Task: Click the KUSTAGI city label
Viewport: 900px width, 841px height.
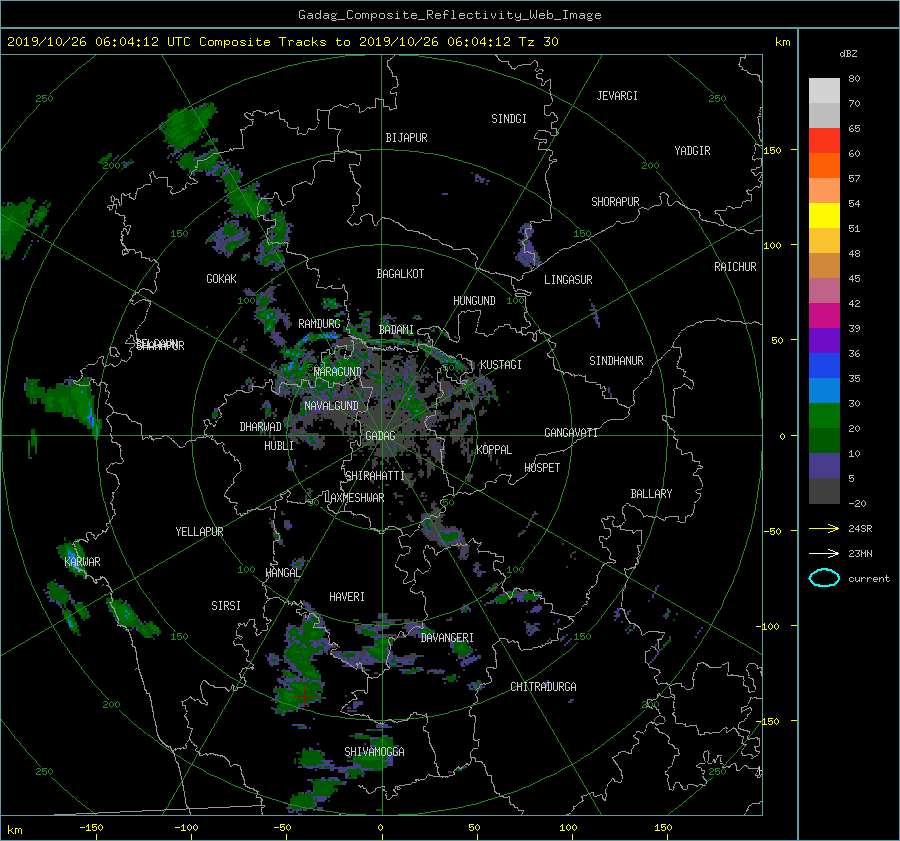Action: pyautogui.click(x=501, y=365)
